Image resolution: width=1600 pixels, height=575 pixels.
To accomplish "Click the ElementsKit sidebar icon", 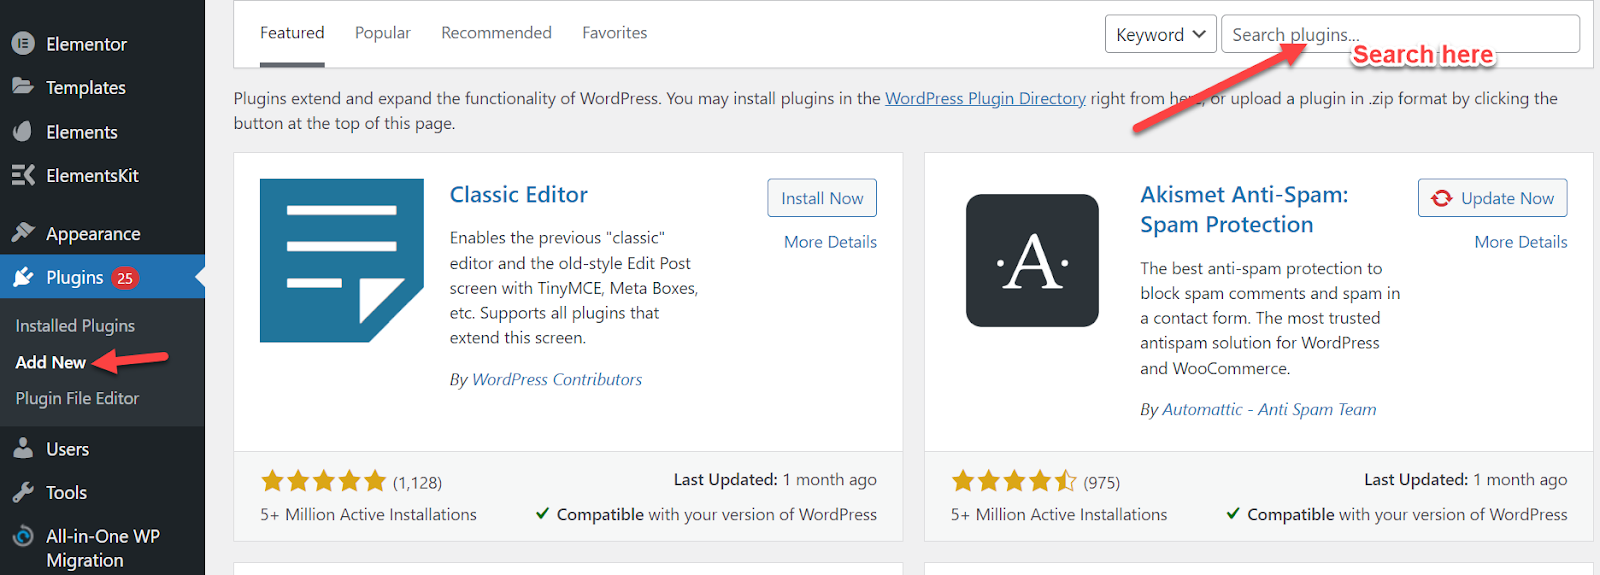I will click(23, 175).
